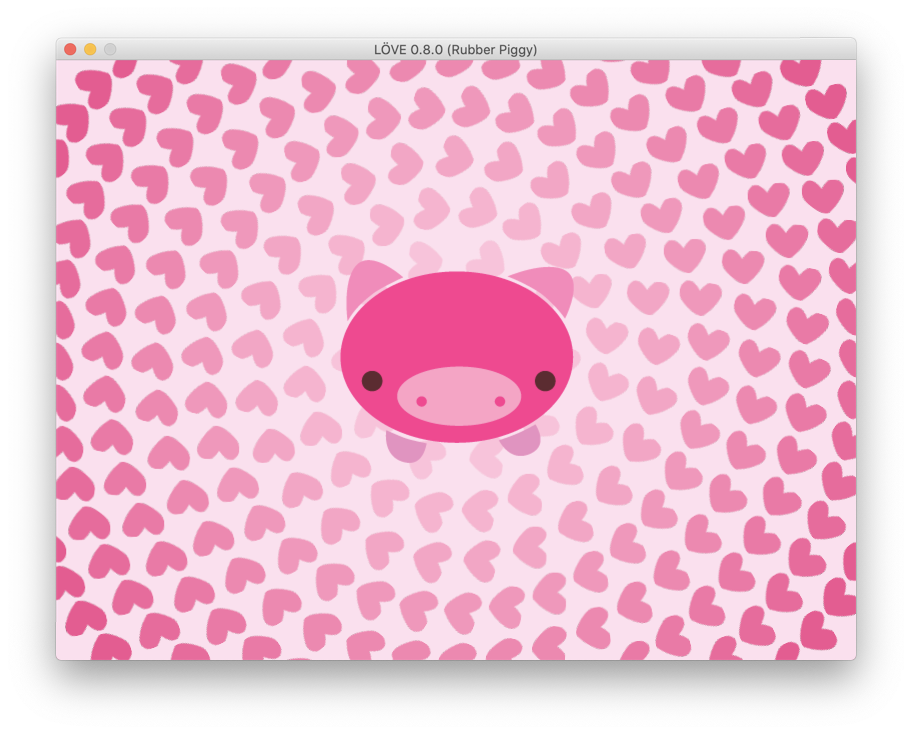Image resolution: width=912 pixels, height=734 pixels.
Task: Click the piggy's left ear
Action: click(369, 285)
